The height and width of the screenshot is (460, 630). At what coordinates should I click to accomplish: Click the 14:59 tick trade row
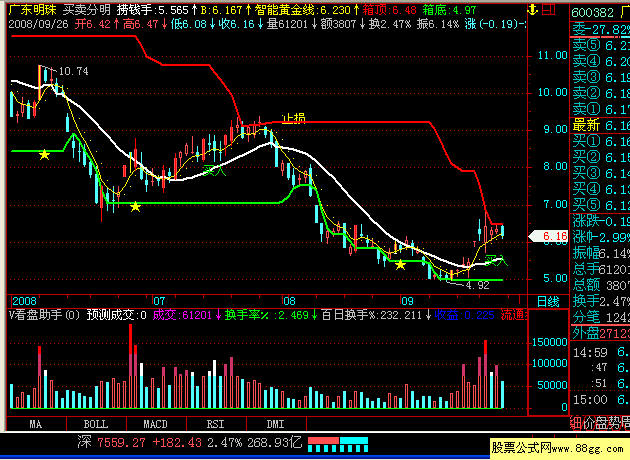coord(600,352)
